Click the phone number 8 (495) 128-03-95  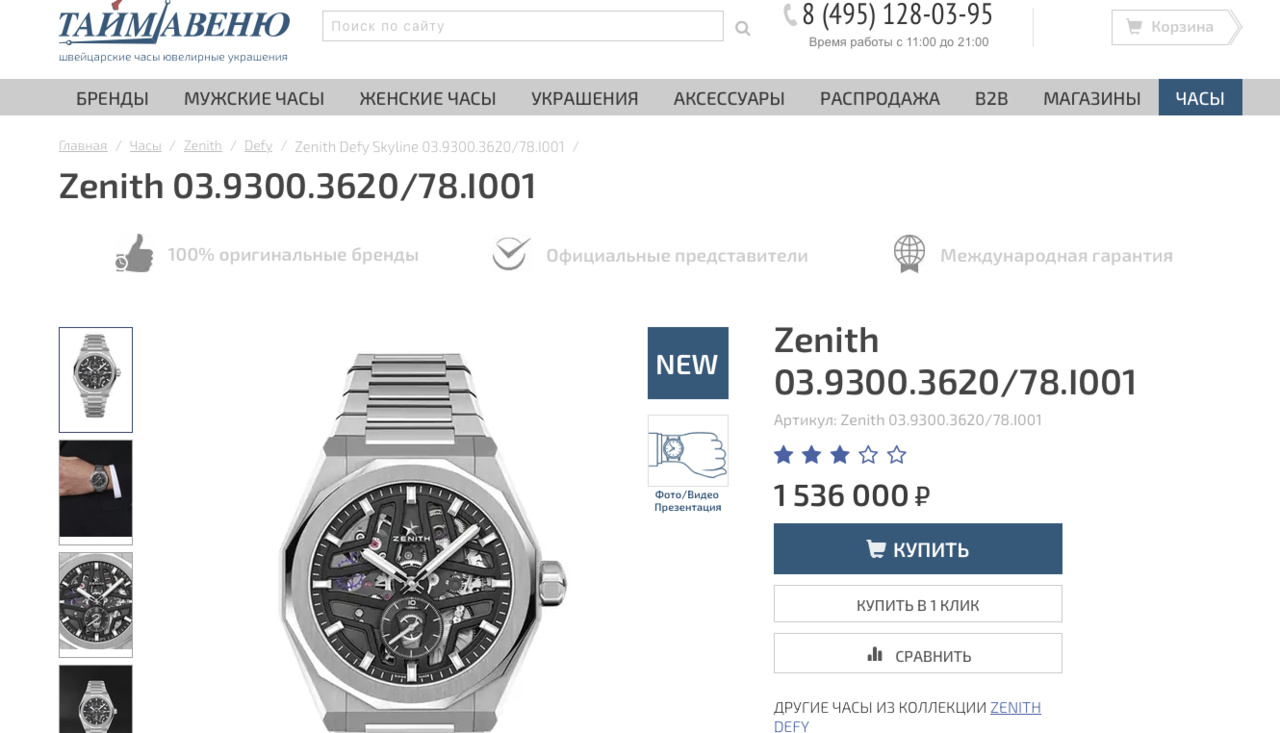(896, 15)
